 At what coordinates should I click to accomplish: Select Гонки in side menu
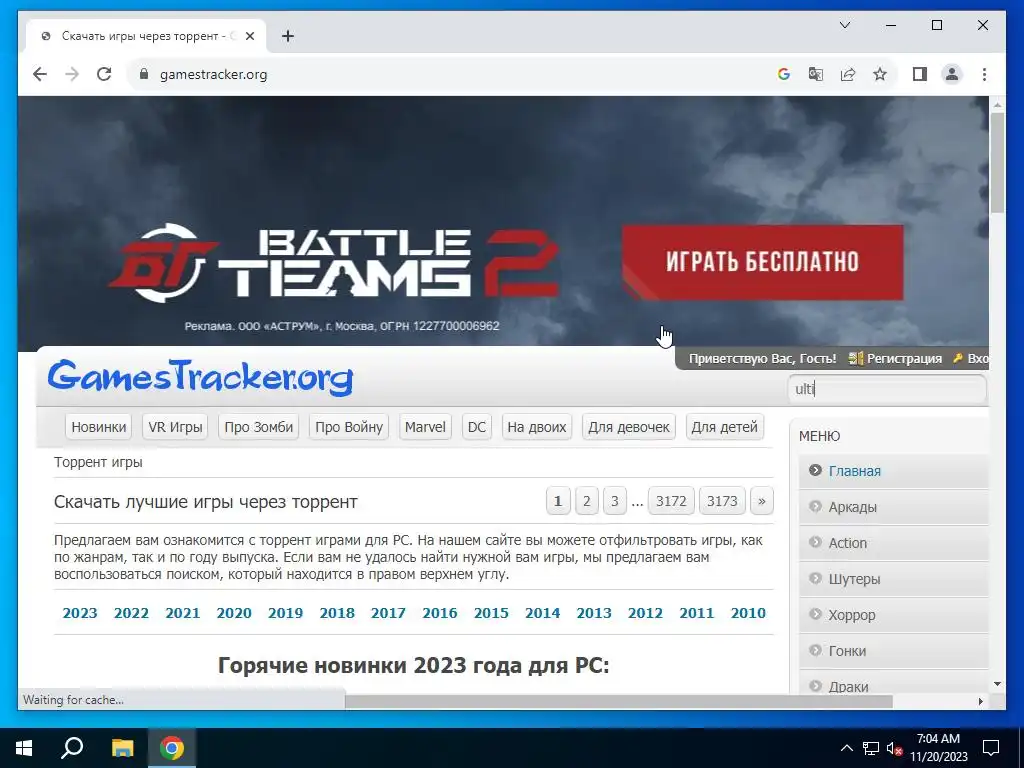click(x=893, y=650)
